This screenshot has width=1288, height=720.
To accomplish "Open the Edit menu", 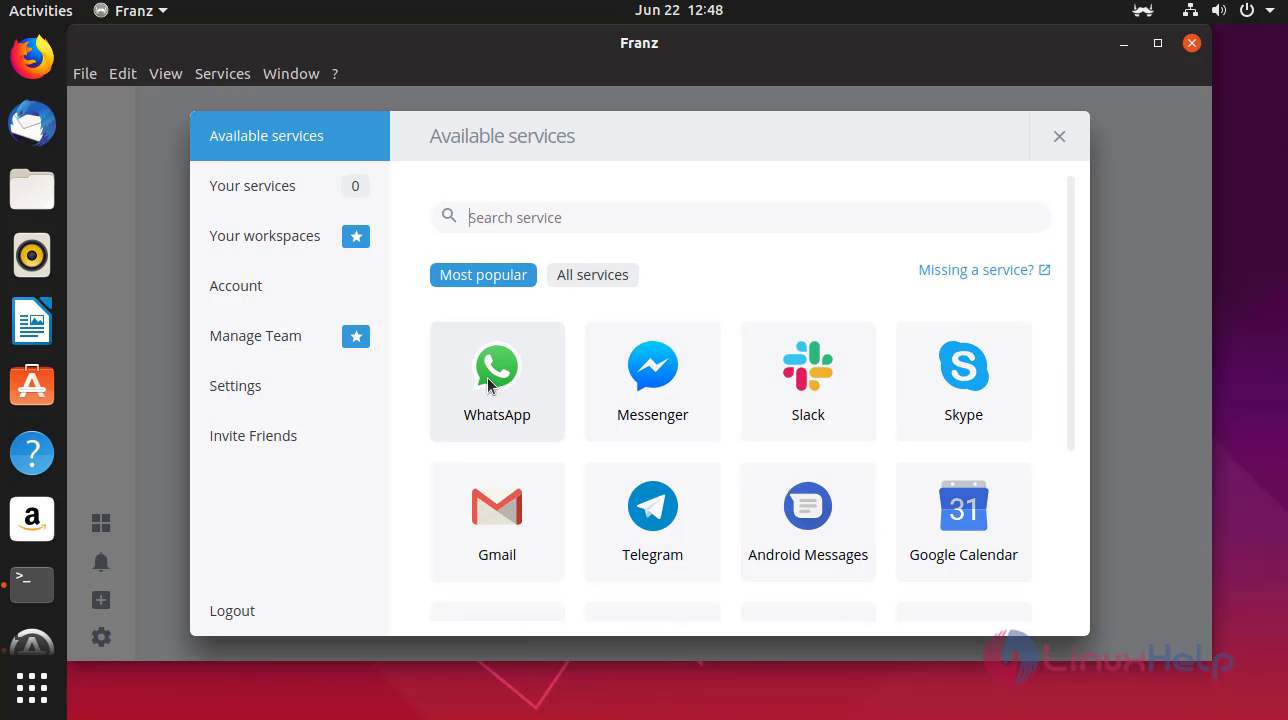I will click(123, 74).
